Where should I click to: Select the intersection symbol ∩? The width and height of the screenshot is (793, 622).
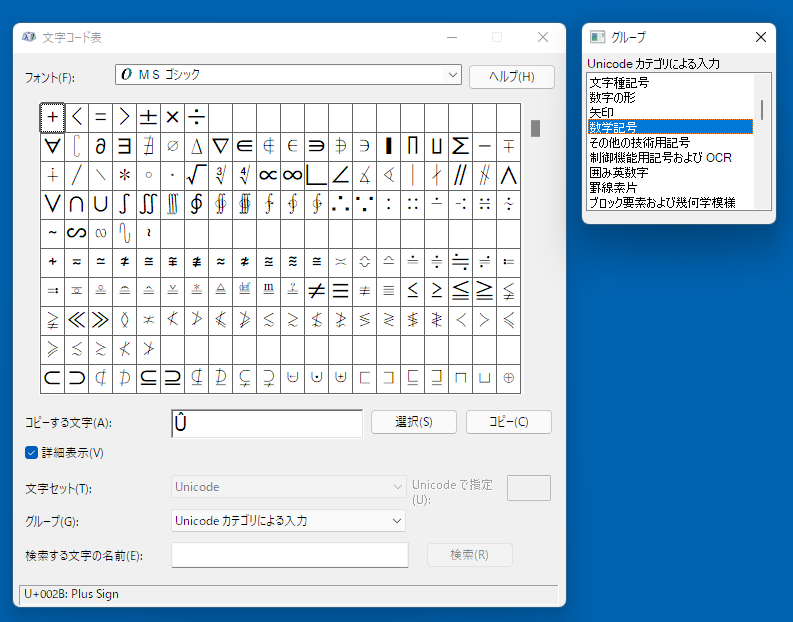point(76,204)
